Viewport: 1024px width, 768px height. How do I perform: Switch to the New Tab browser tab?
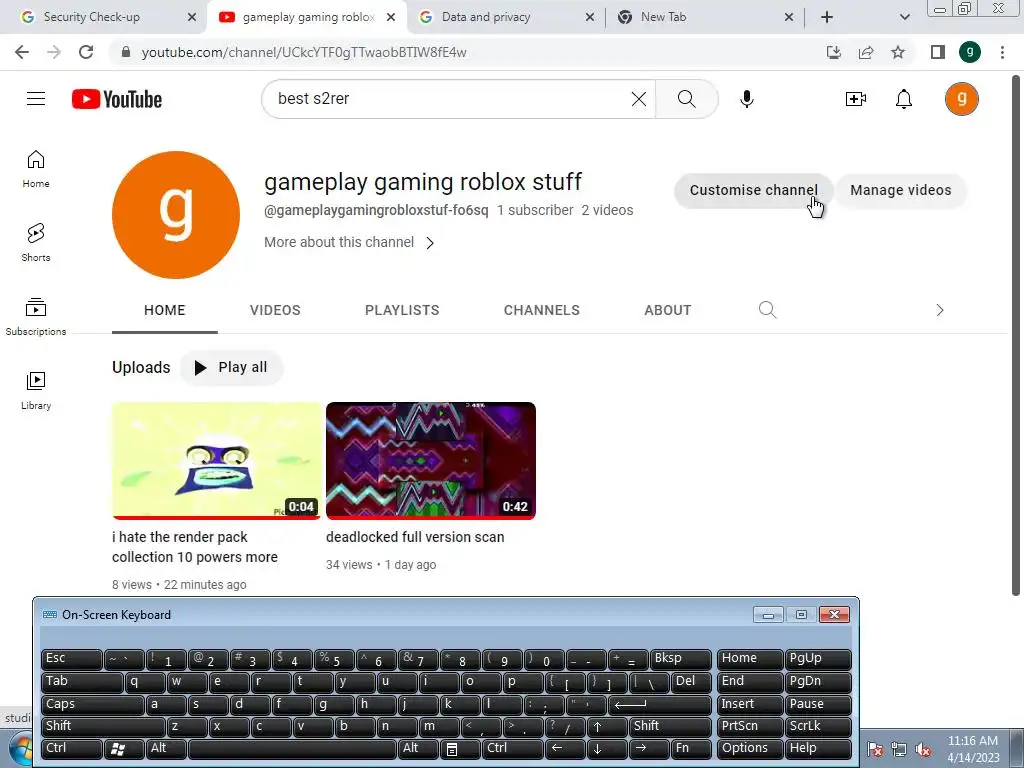[x=664, y=17]
